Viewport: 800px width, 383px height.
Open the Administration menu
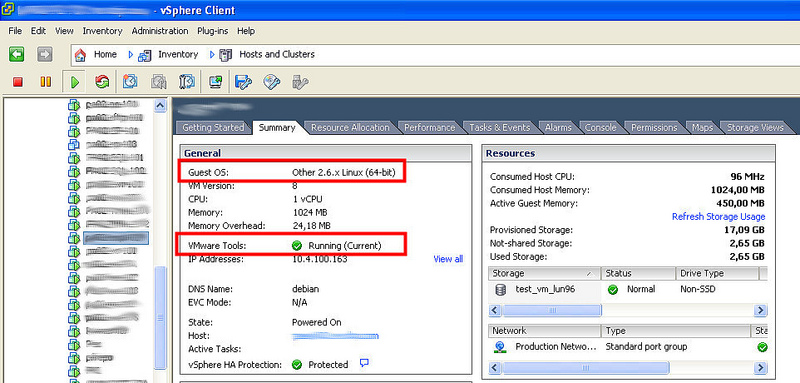click(160, 31)
